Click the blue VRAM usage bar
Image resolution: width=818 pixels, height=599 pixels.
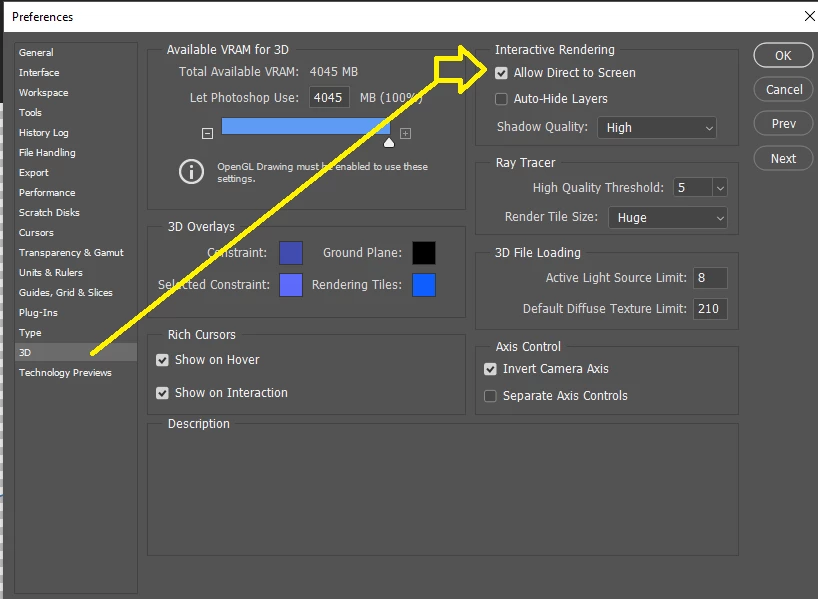point(306,126)
